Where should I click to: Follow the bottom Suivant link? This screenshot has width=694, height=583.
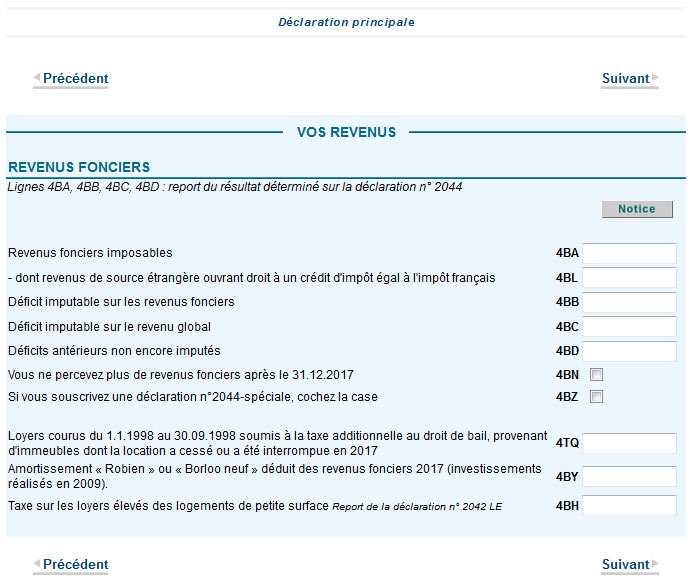(x=625, y=565)
